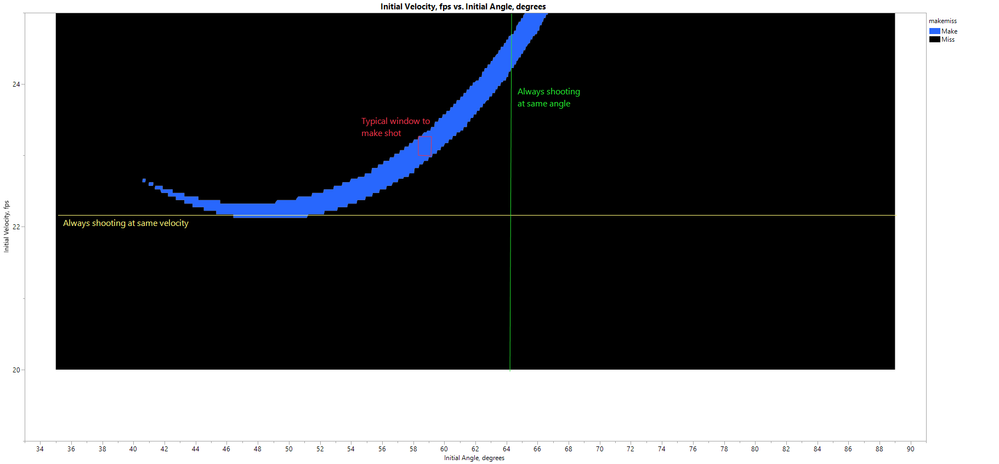Click x-axis tick label 78
999x464 pixels.
724,448
